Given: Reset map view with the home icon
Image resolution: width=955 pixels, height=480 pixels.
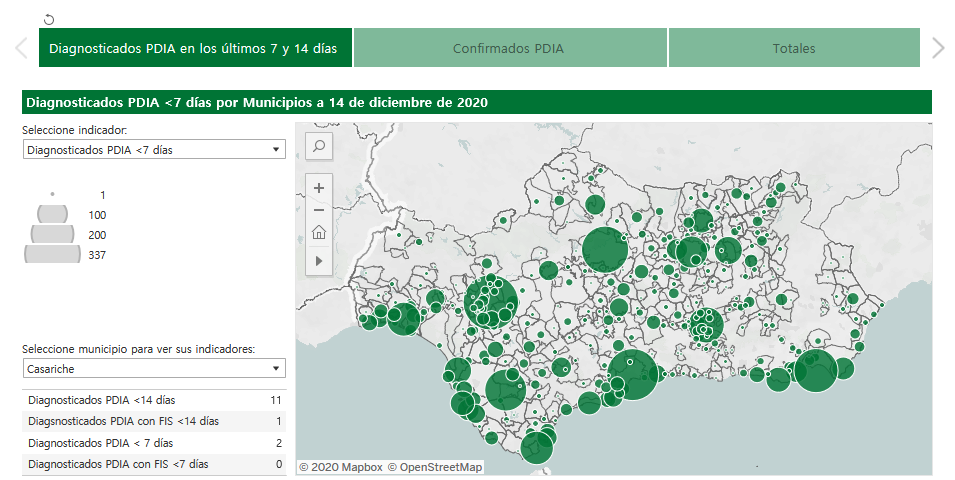Looking at the screenshot, I should click(x=319, y=233).
